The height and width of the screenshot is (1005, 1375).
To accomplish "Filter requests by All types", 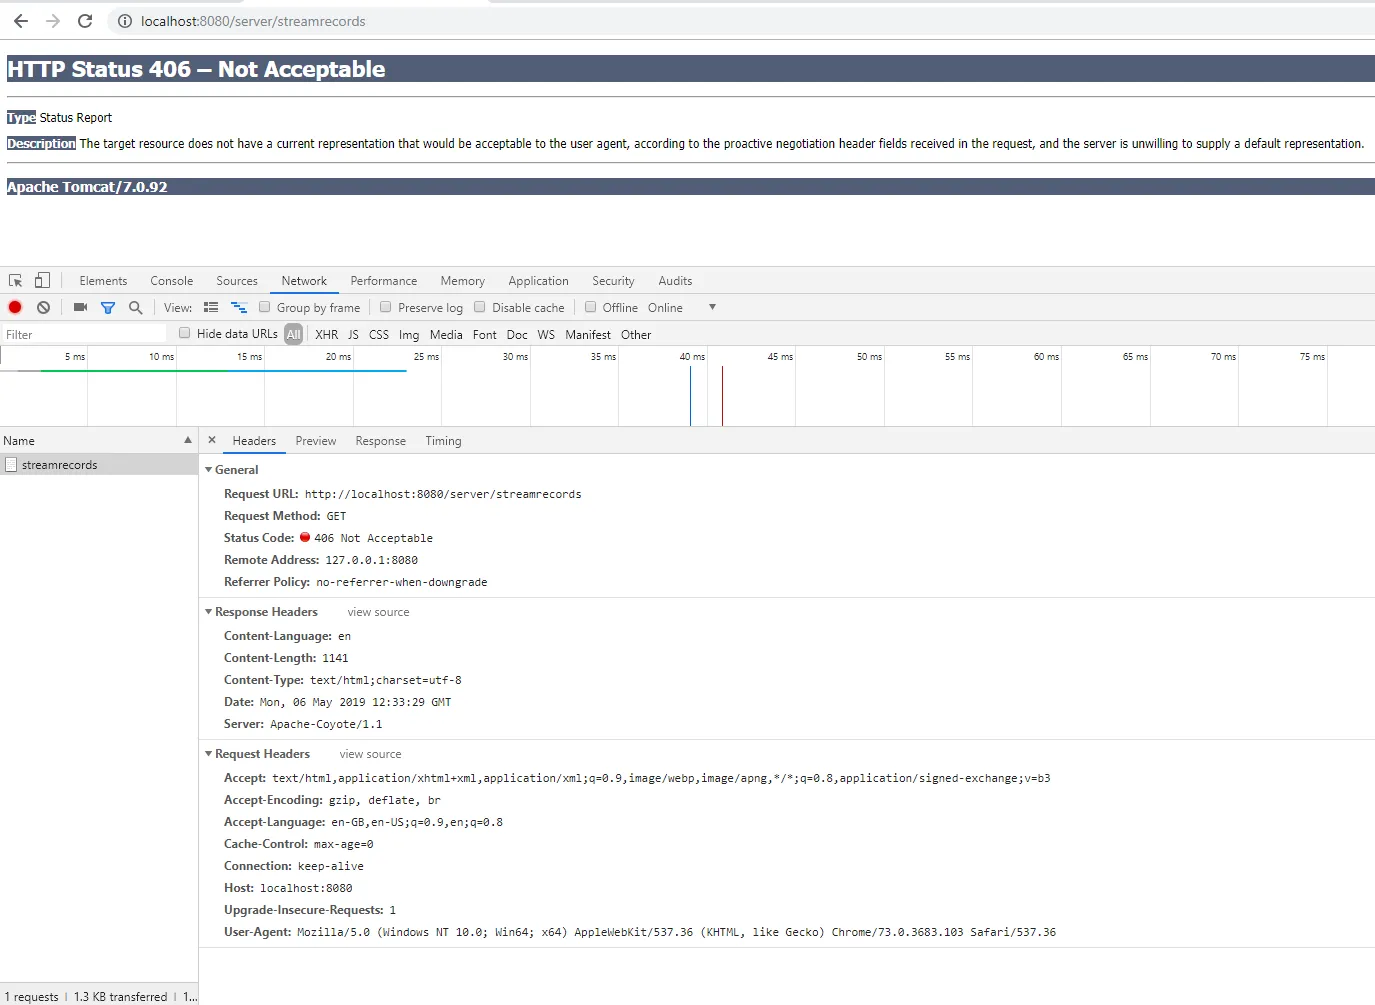I will [x=293, y=335].
